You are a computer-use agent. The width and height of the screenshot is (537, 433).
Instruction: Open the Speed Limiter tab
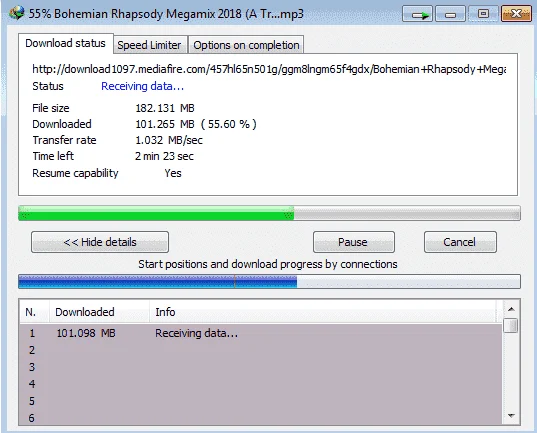(150, 45)
